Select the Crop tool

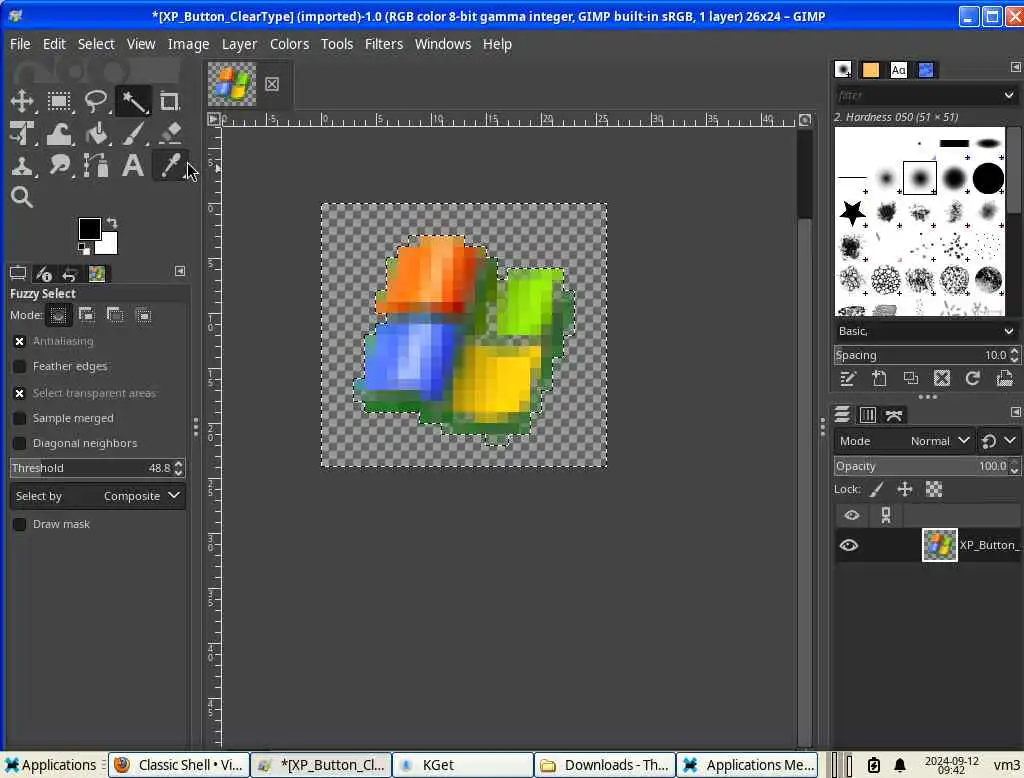click(x=170, y=101)
